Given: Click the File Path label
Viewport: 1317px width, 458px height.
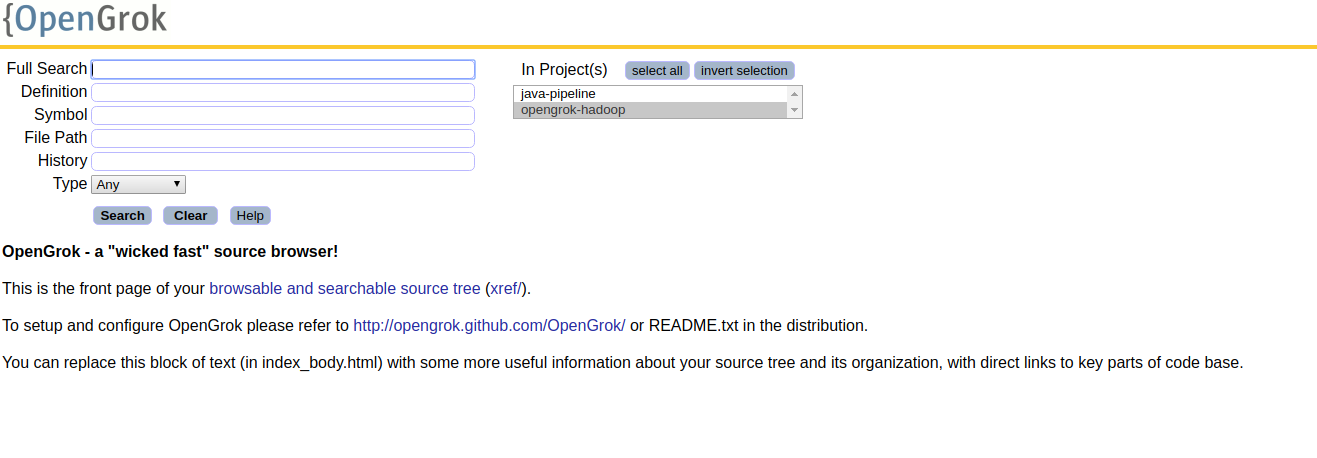Looking at the screenshot, I should tap(56, 138).
